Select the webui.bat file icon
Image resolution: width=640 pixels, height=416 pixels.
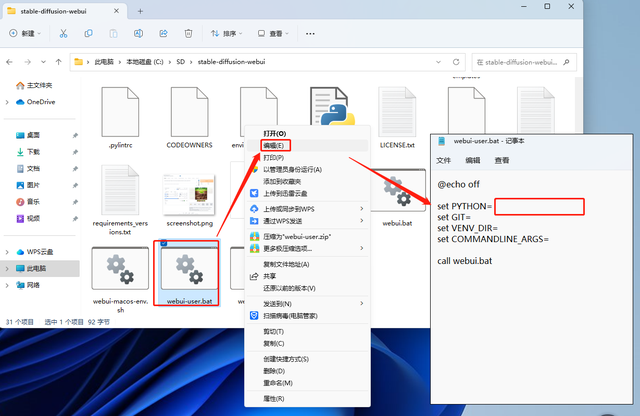tap(398, 191)
